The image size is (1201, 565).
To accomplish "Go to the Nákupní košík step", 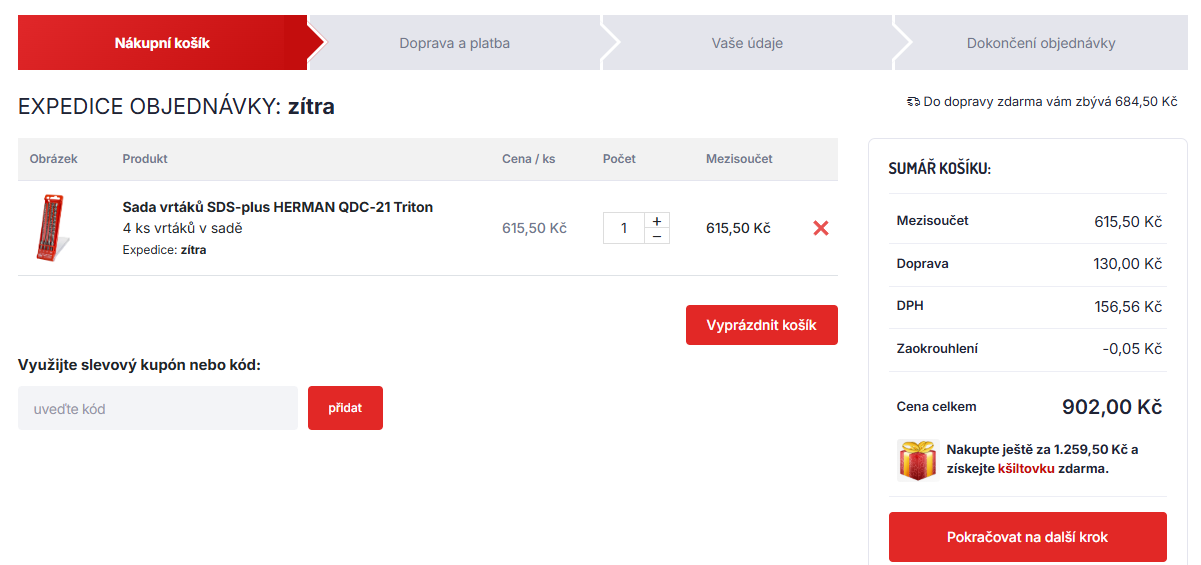I will [162, 43].
